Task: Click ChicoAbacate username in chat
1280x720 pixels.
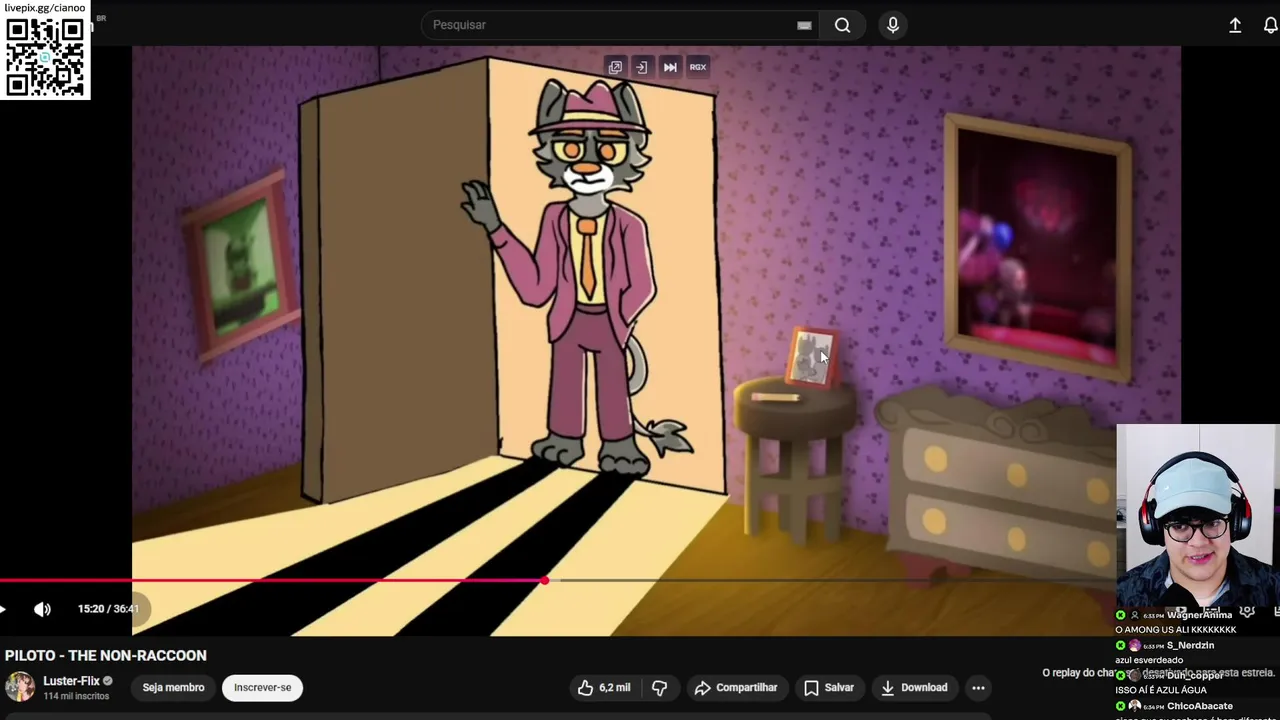Action: pyautogui.click(x=1200, y=706)
